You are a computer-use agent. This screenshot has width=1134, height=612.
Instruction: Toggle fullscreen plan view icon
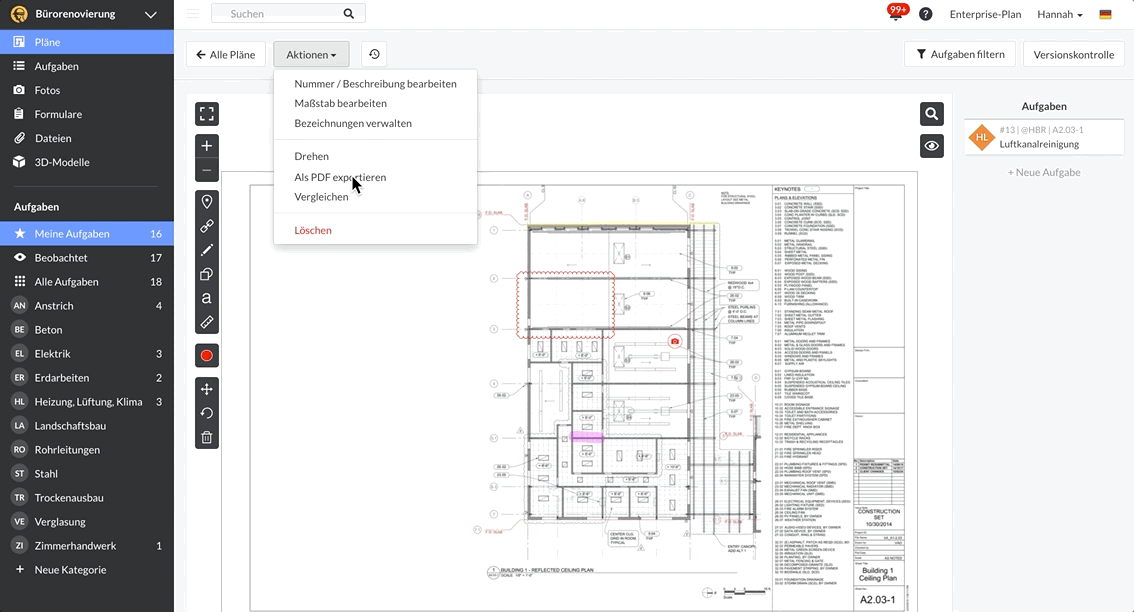pos(207,114)
